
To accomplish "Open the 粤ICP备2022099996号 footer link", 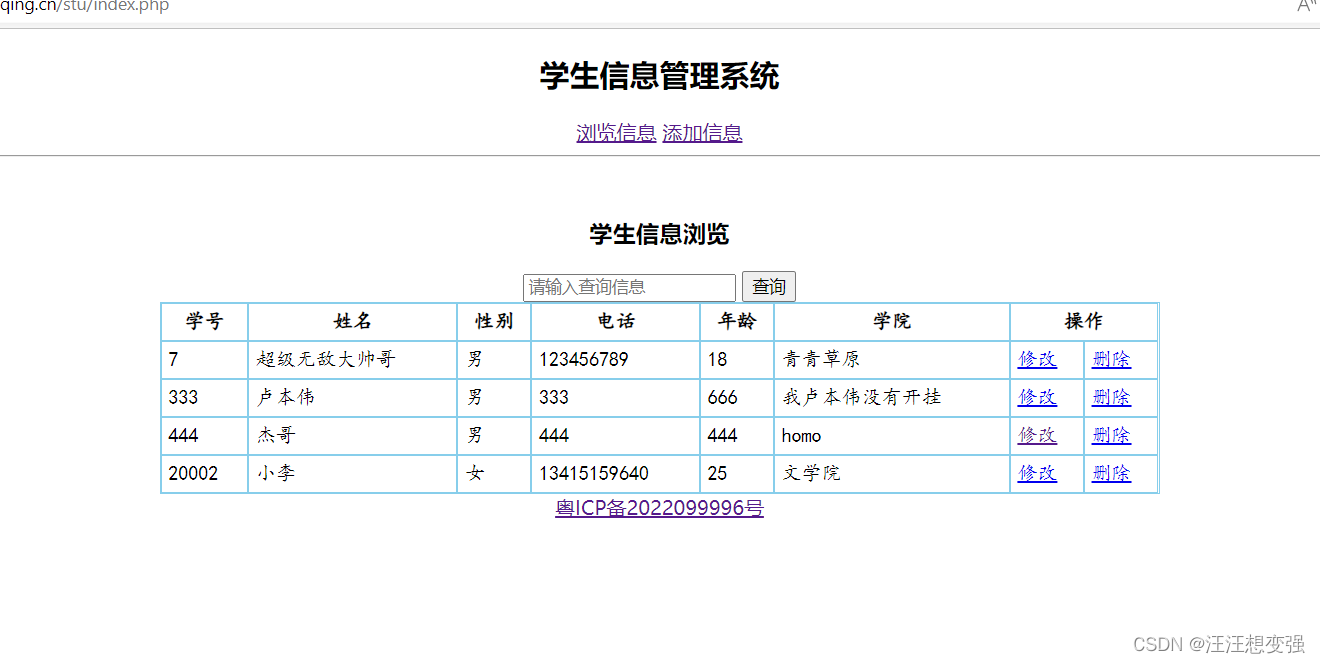I will click(659, 508).
